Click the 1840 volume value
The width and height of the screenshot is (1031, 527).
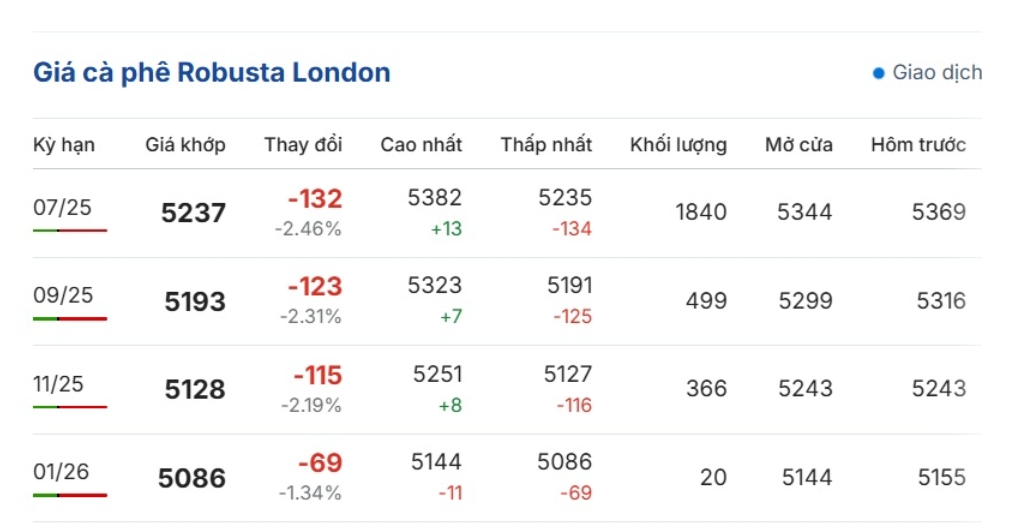point(701,212)
